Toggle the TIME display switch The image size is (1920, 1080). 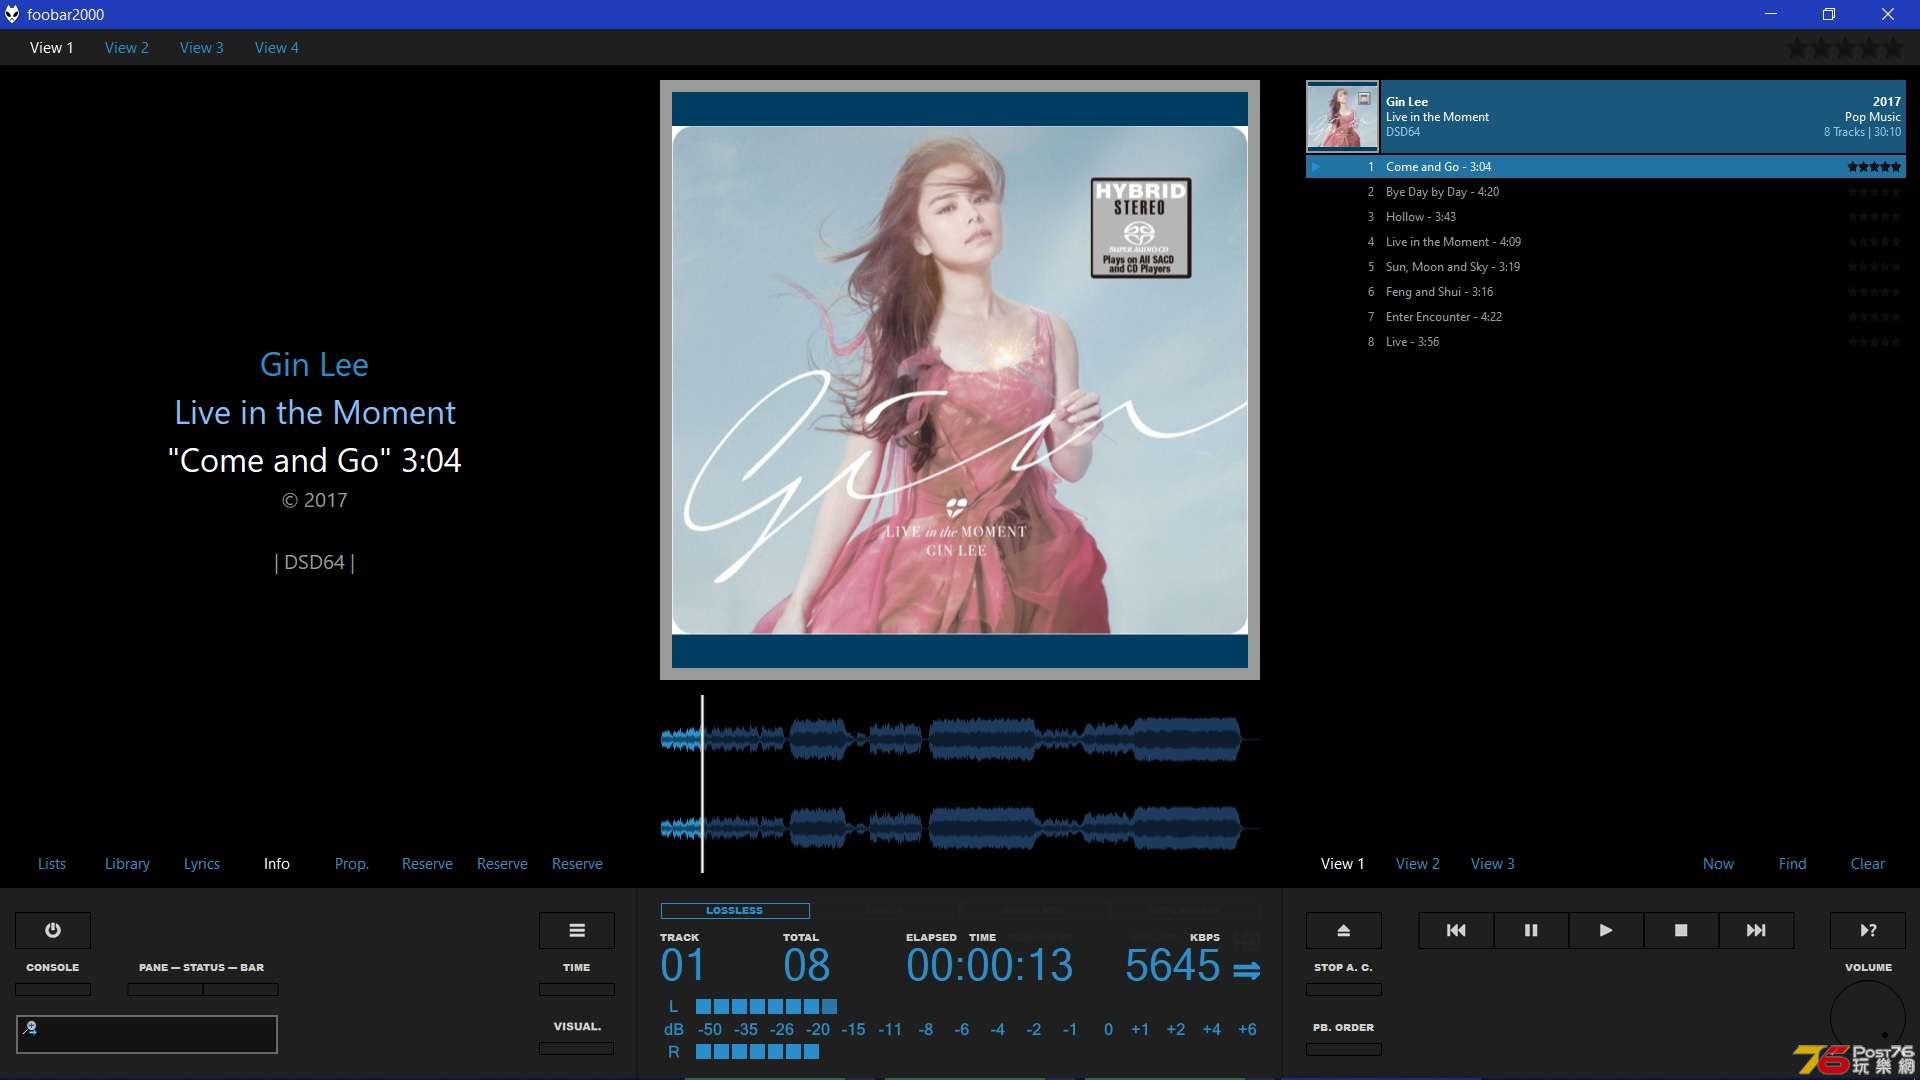coord(577,989)
